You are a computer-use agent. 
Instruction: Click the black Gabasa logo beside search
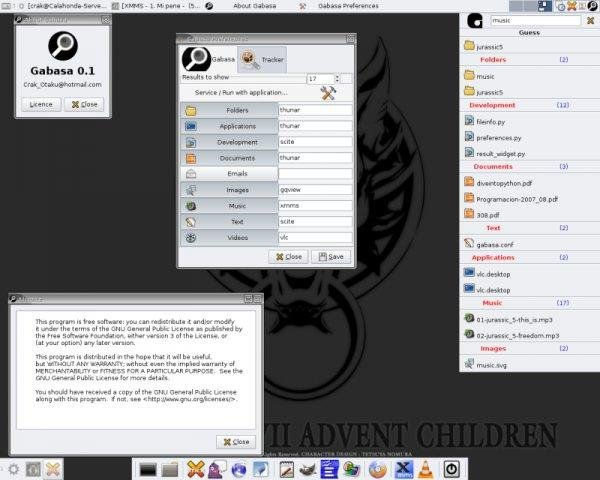click(475, 20)
